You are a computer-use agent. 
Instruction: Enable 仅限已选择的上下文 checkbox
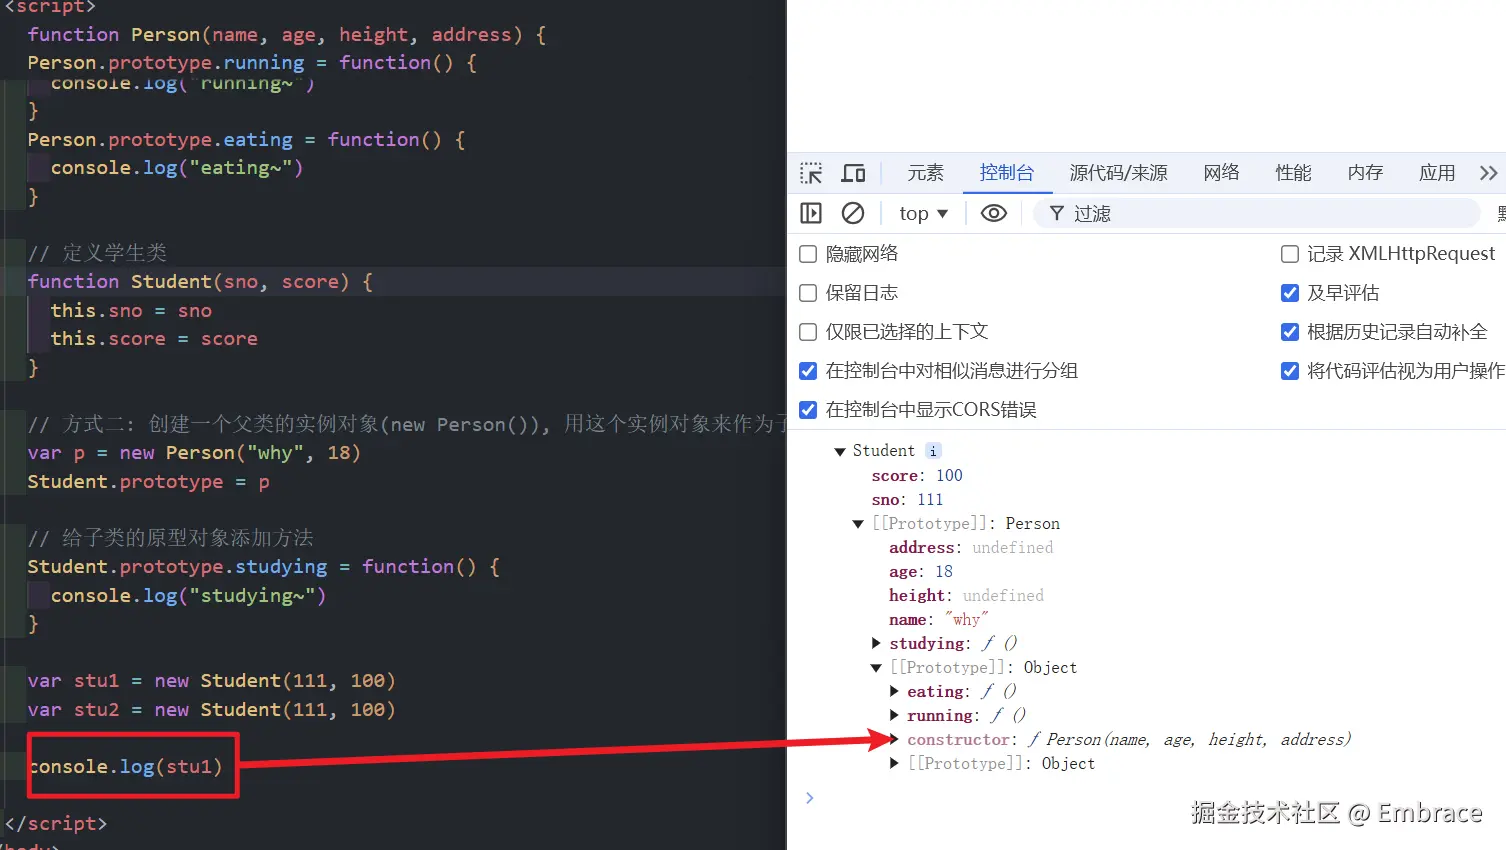808,332
